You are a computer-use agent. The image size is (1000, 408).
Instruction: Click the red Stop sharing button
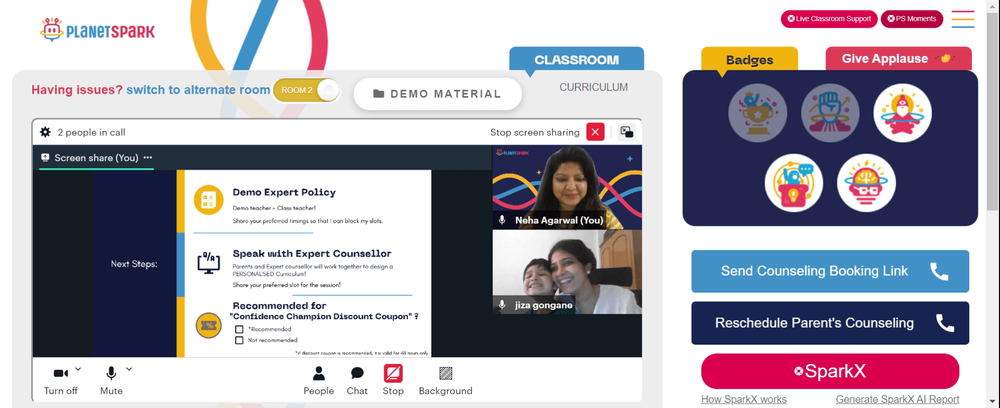pyautogui.click(x=393, y=381)
